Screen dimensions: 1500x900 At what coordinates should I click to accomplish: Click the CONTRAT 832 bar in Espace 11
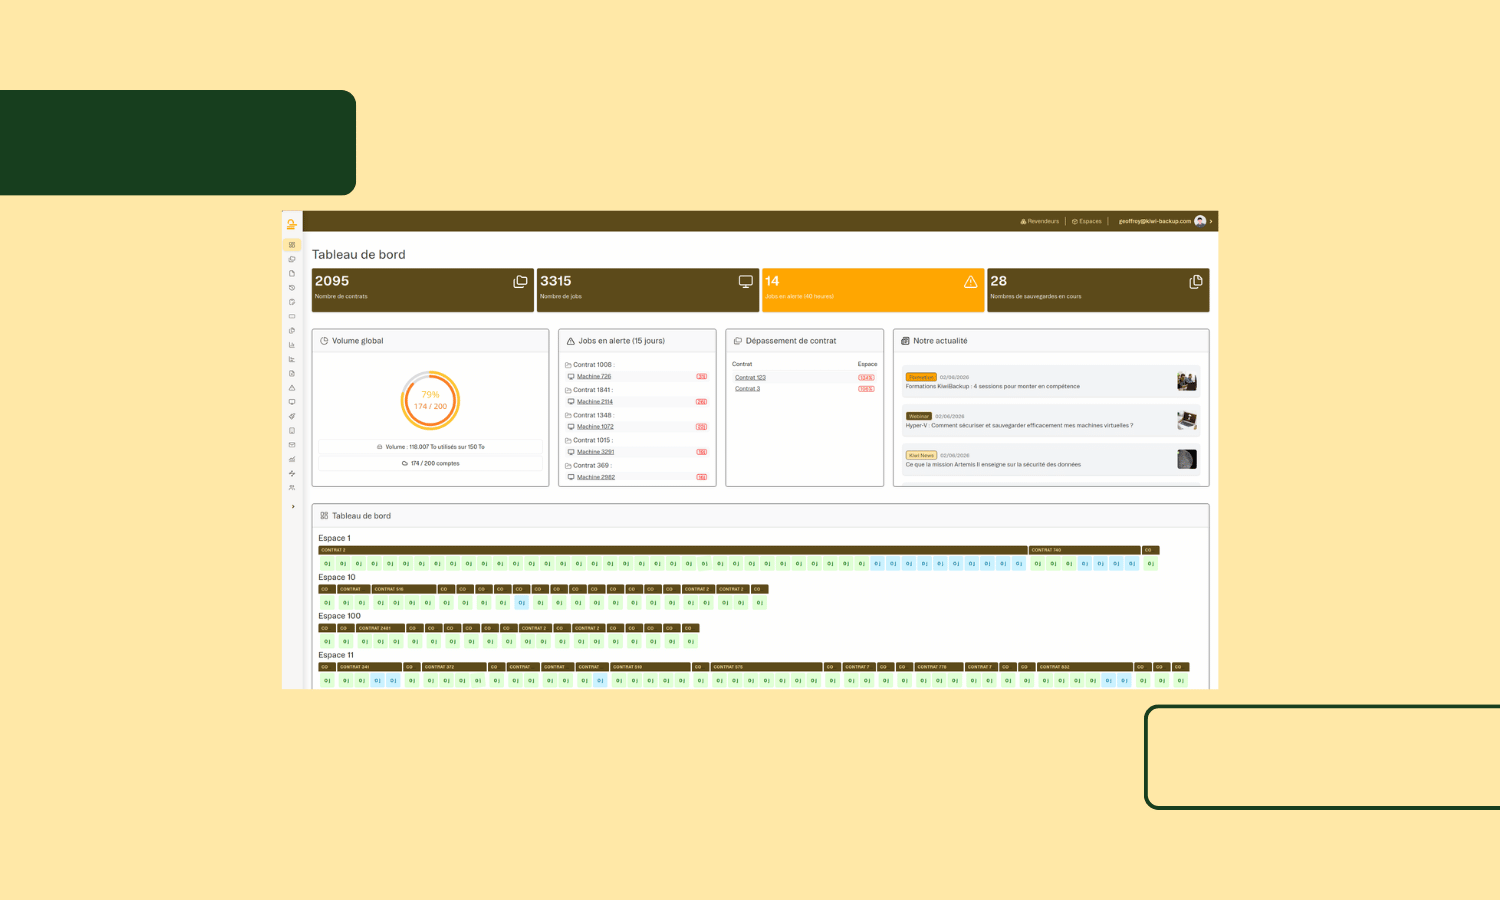[1084, 667]
